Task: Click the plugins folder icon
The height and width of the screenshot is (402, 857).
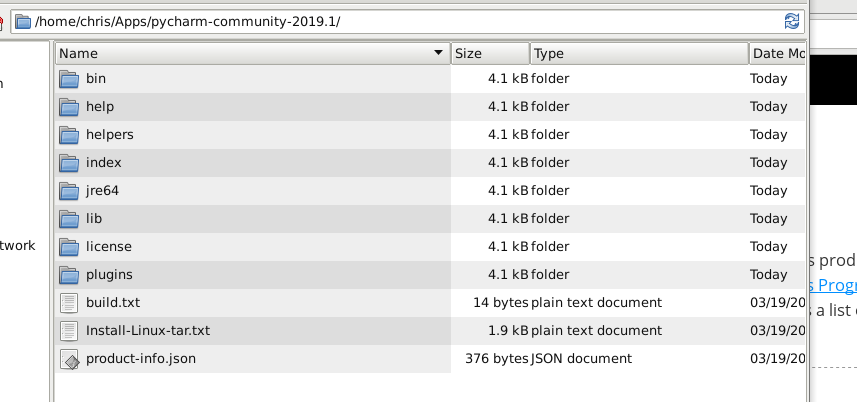Action: 69,275
